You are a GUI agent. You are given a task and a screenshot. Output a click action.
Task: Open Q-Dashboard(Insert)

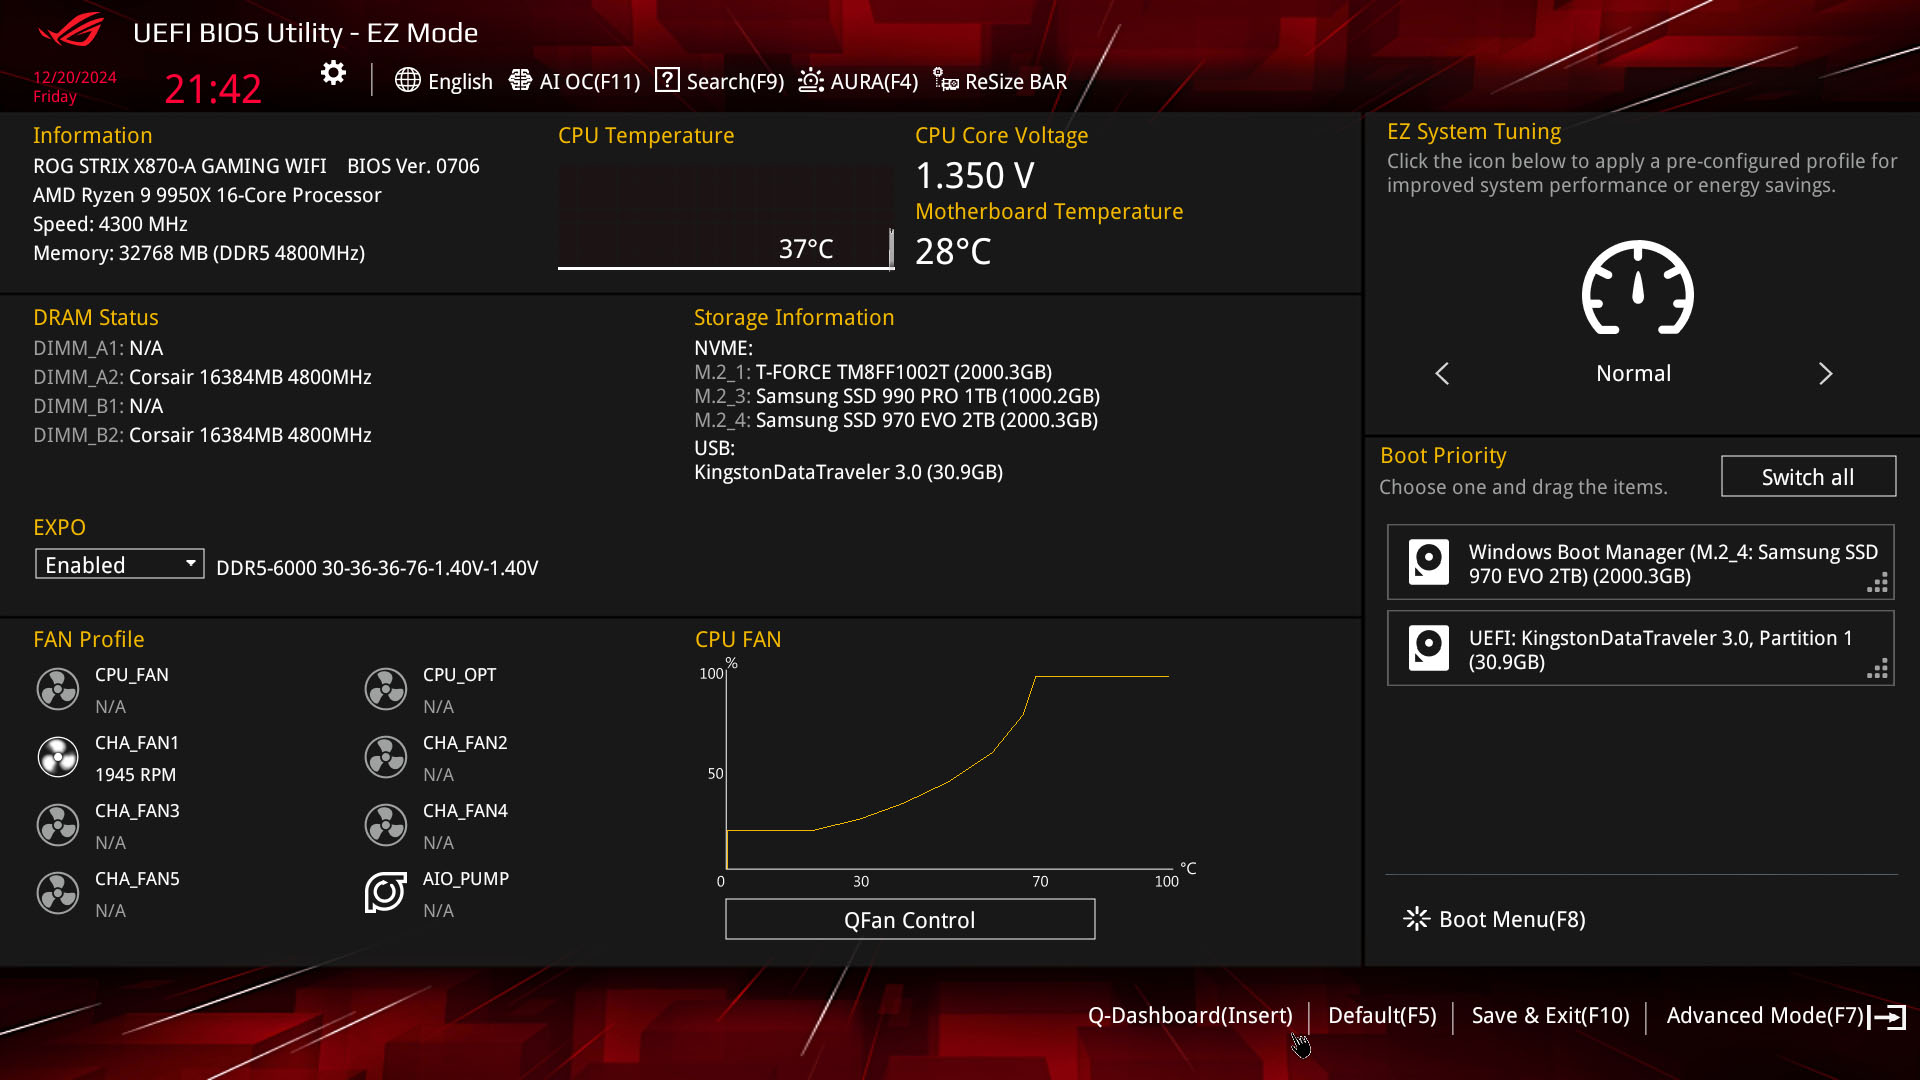(1190, 1016)
